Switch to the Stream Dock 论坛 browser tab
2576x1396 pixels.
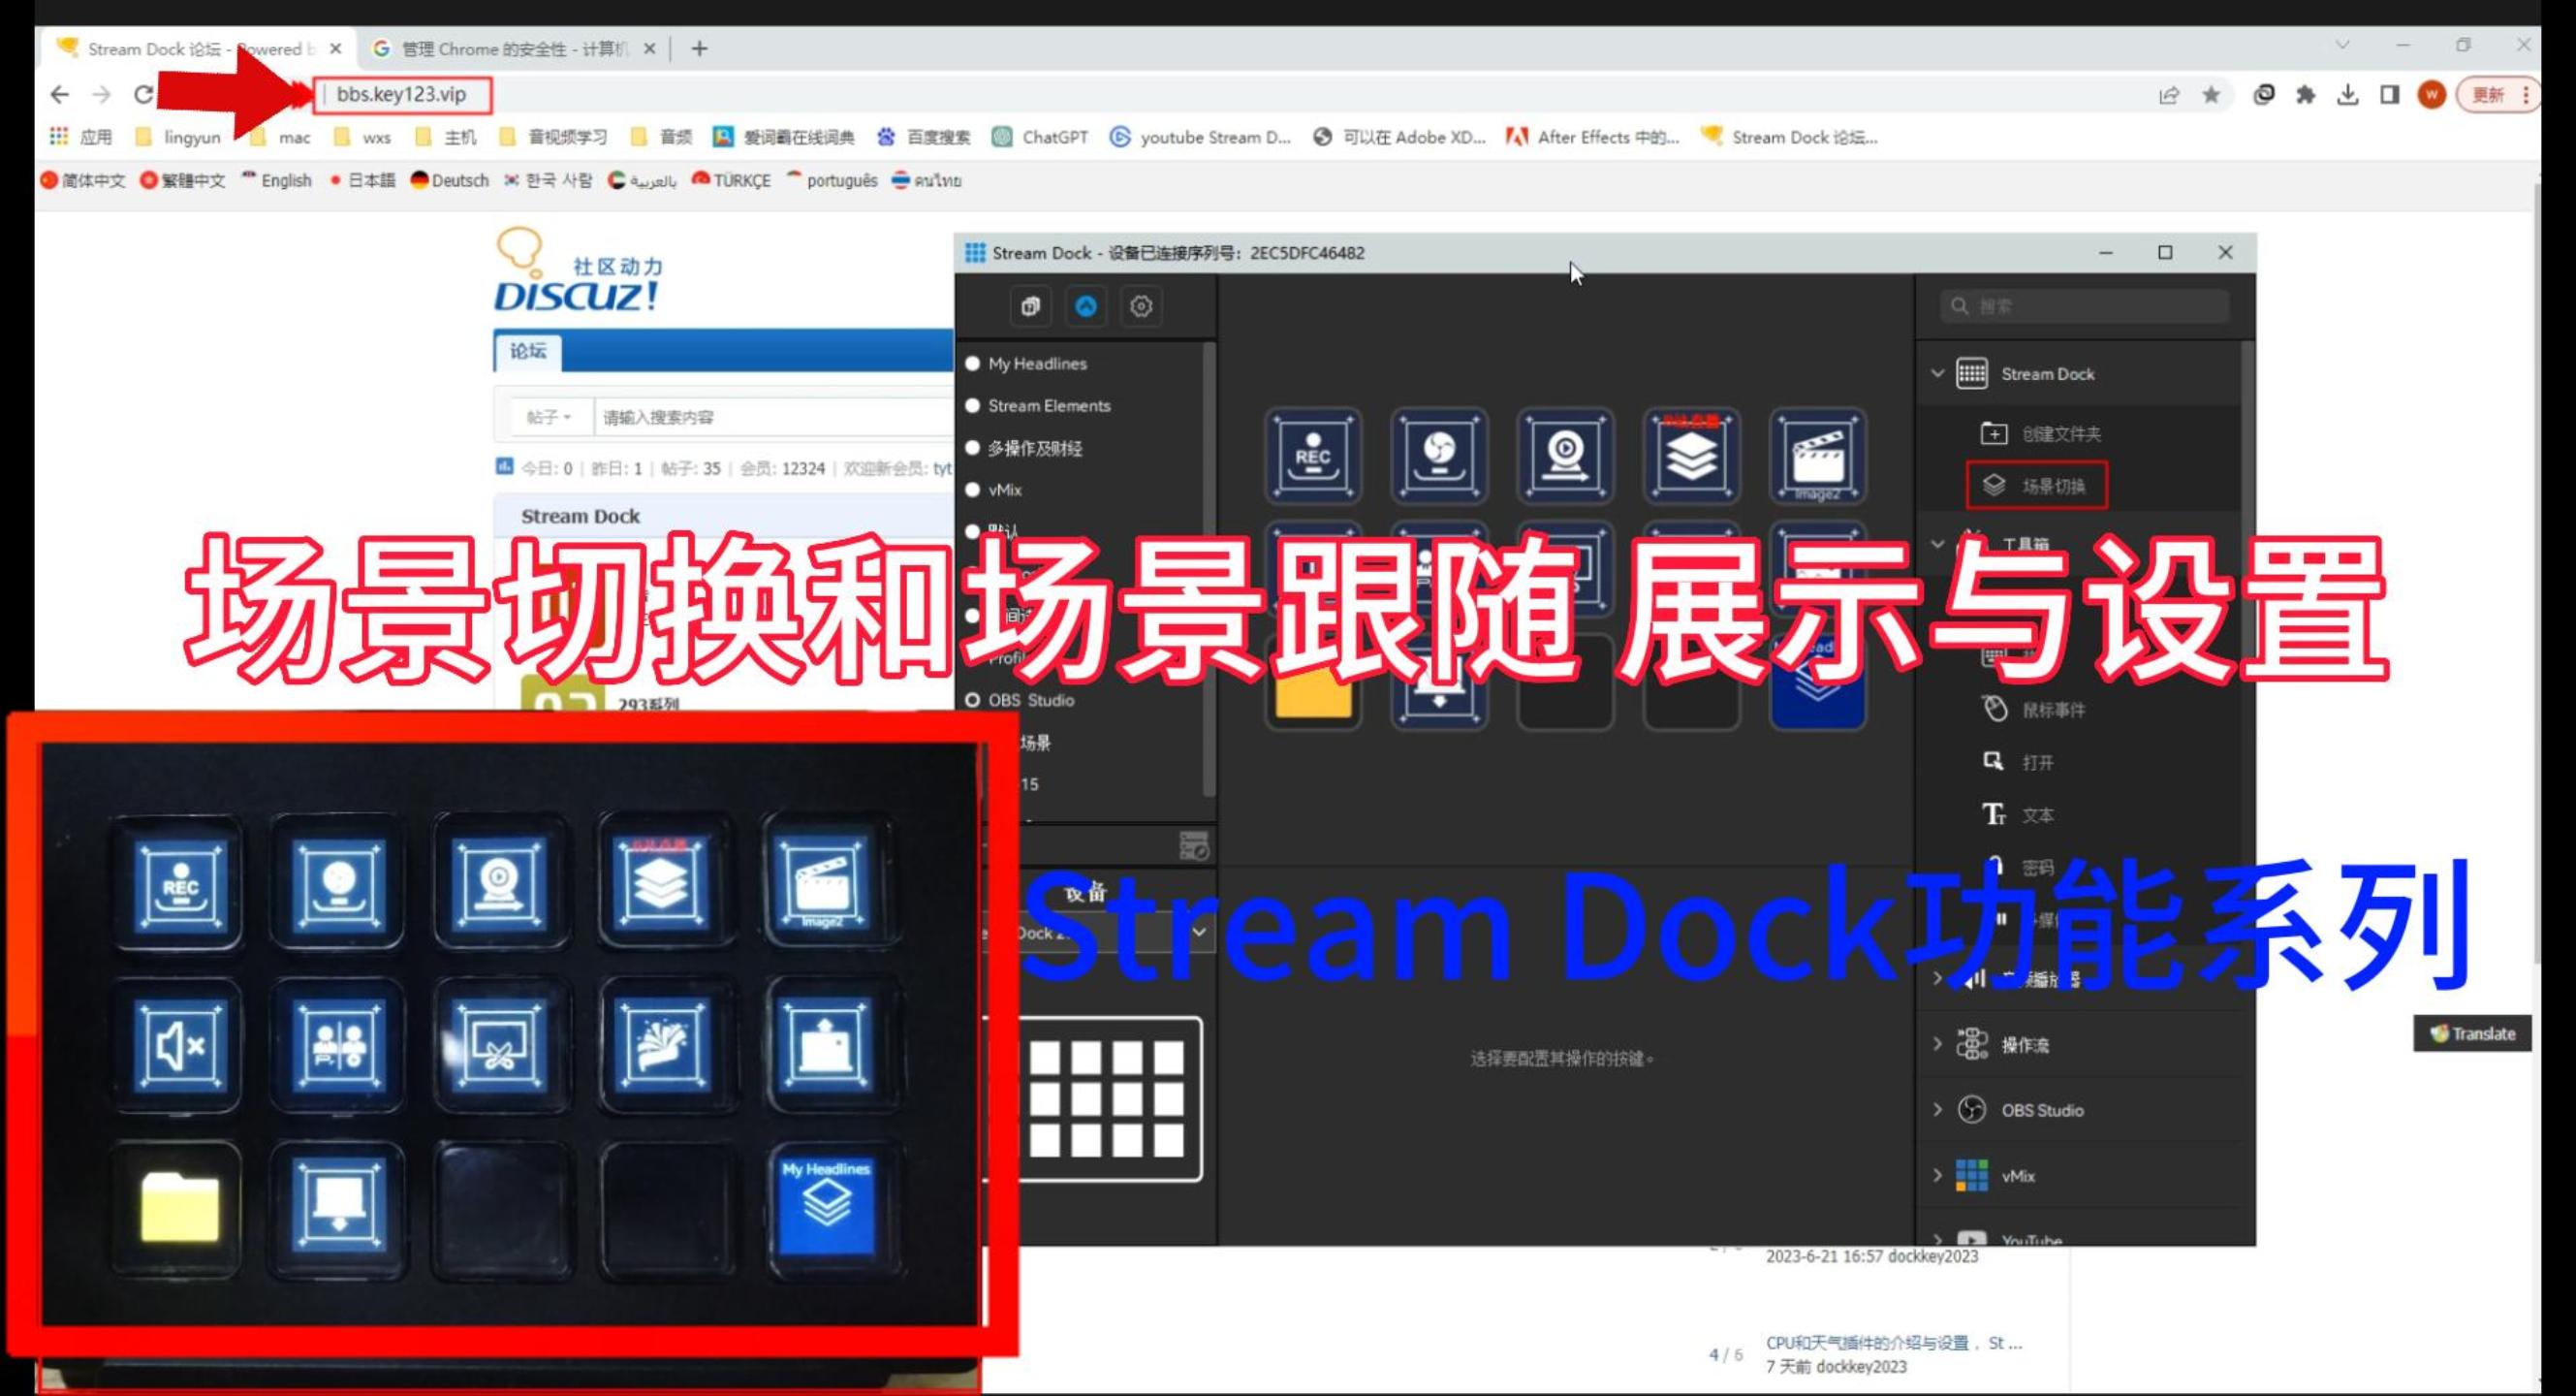pos(198,48)
